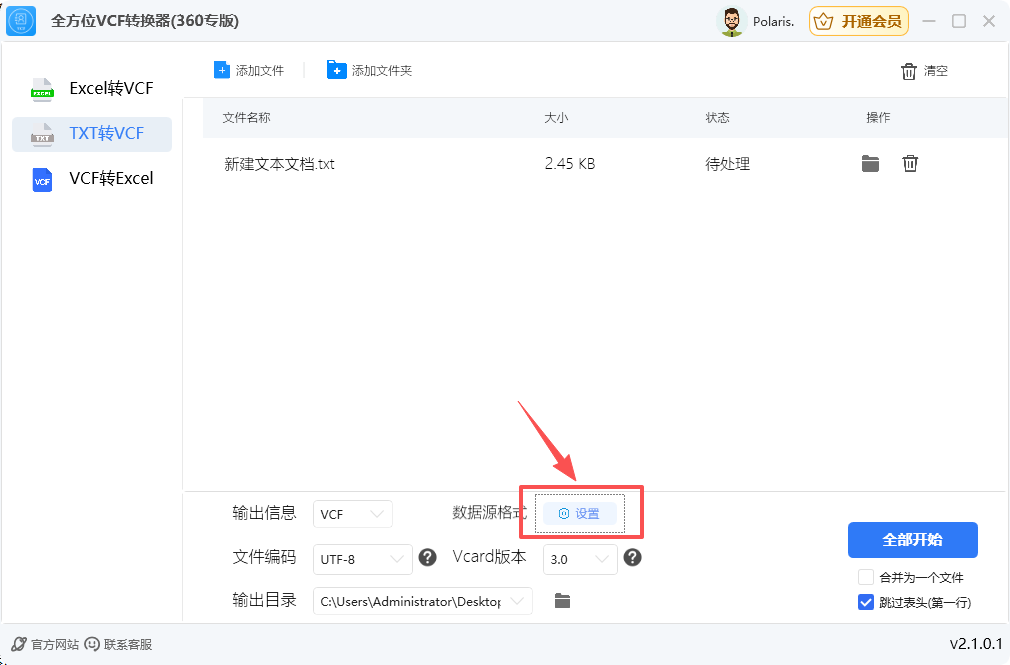This screenshot has width=1010, height=665.
Task: Delete 新建文本文档.txt using its trash icon
Action: [910, 163]
